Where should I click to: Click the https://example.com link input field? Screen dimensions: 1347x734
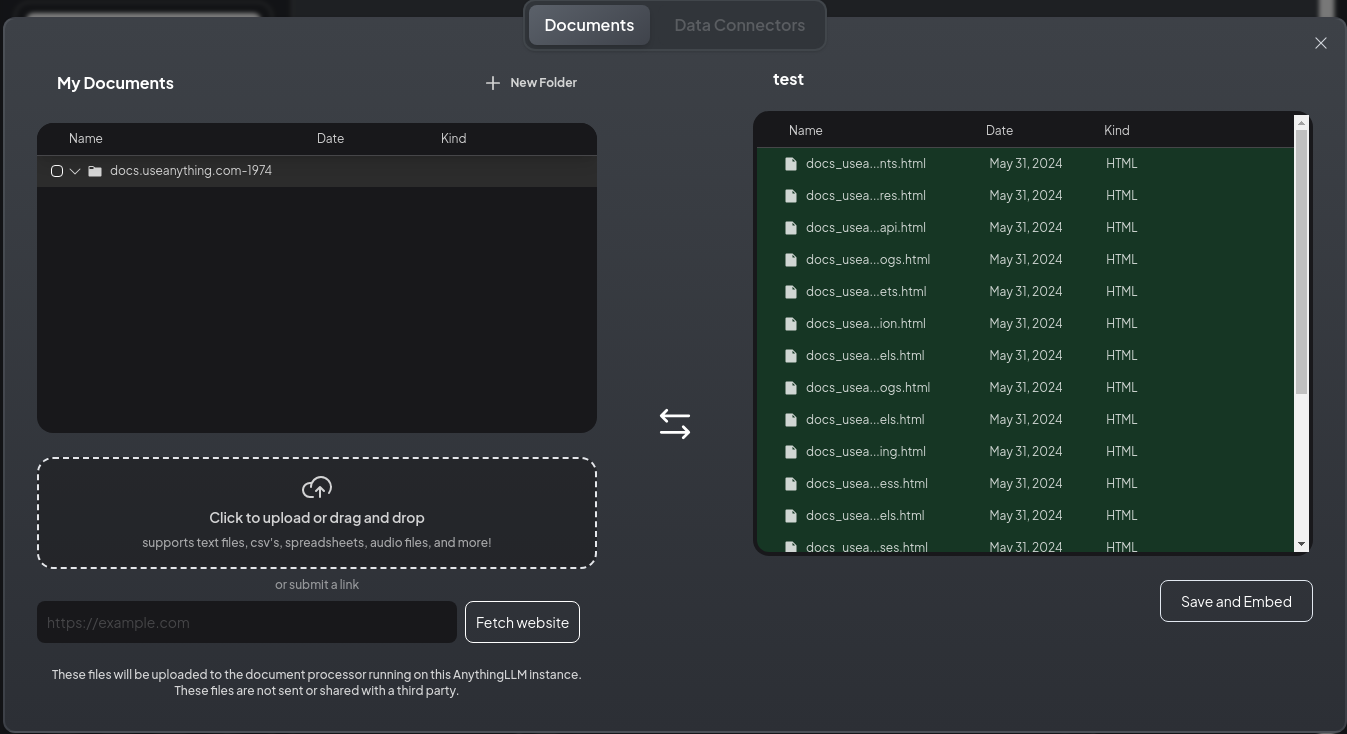coord(246,622)
